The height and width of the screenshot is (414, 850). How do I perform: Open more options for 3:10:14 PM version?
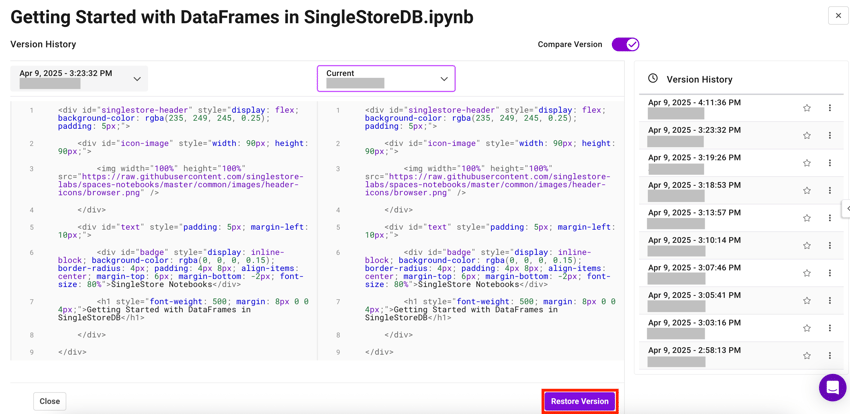pyautogui.click(x=829, y=245)
